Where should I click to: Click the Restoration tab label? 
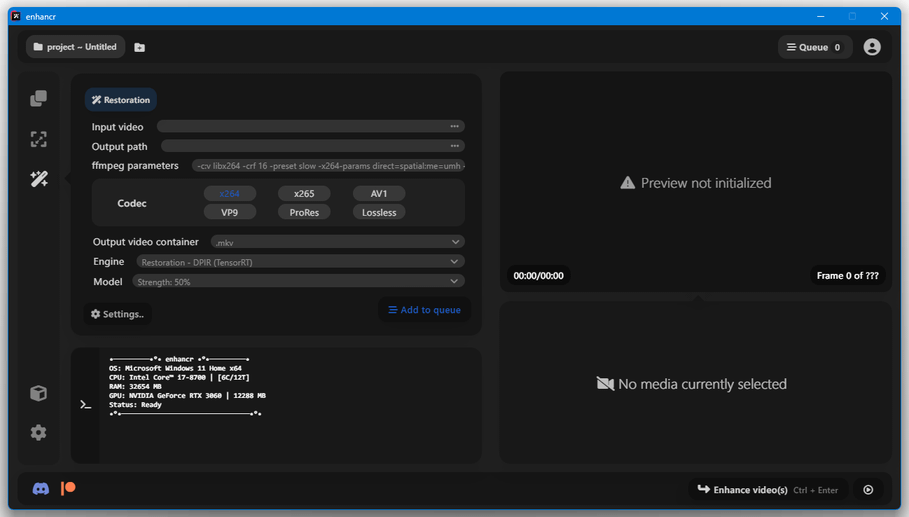click(x=121, y=100)
